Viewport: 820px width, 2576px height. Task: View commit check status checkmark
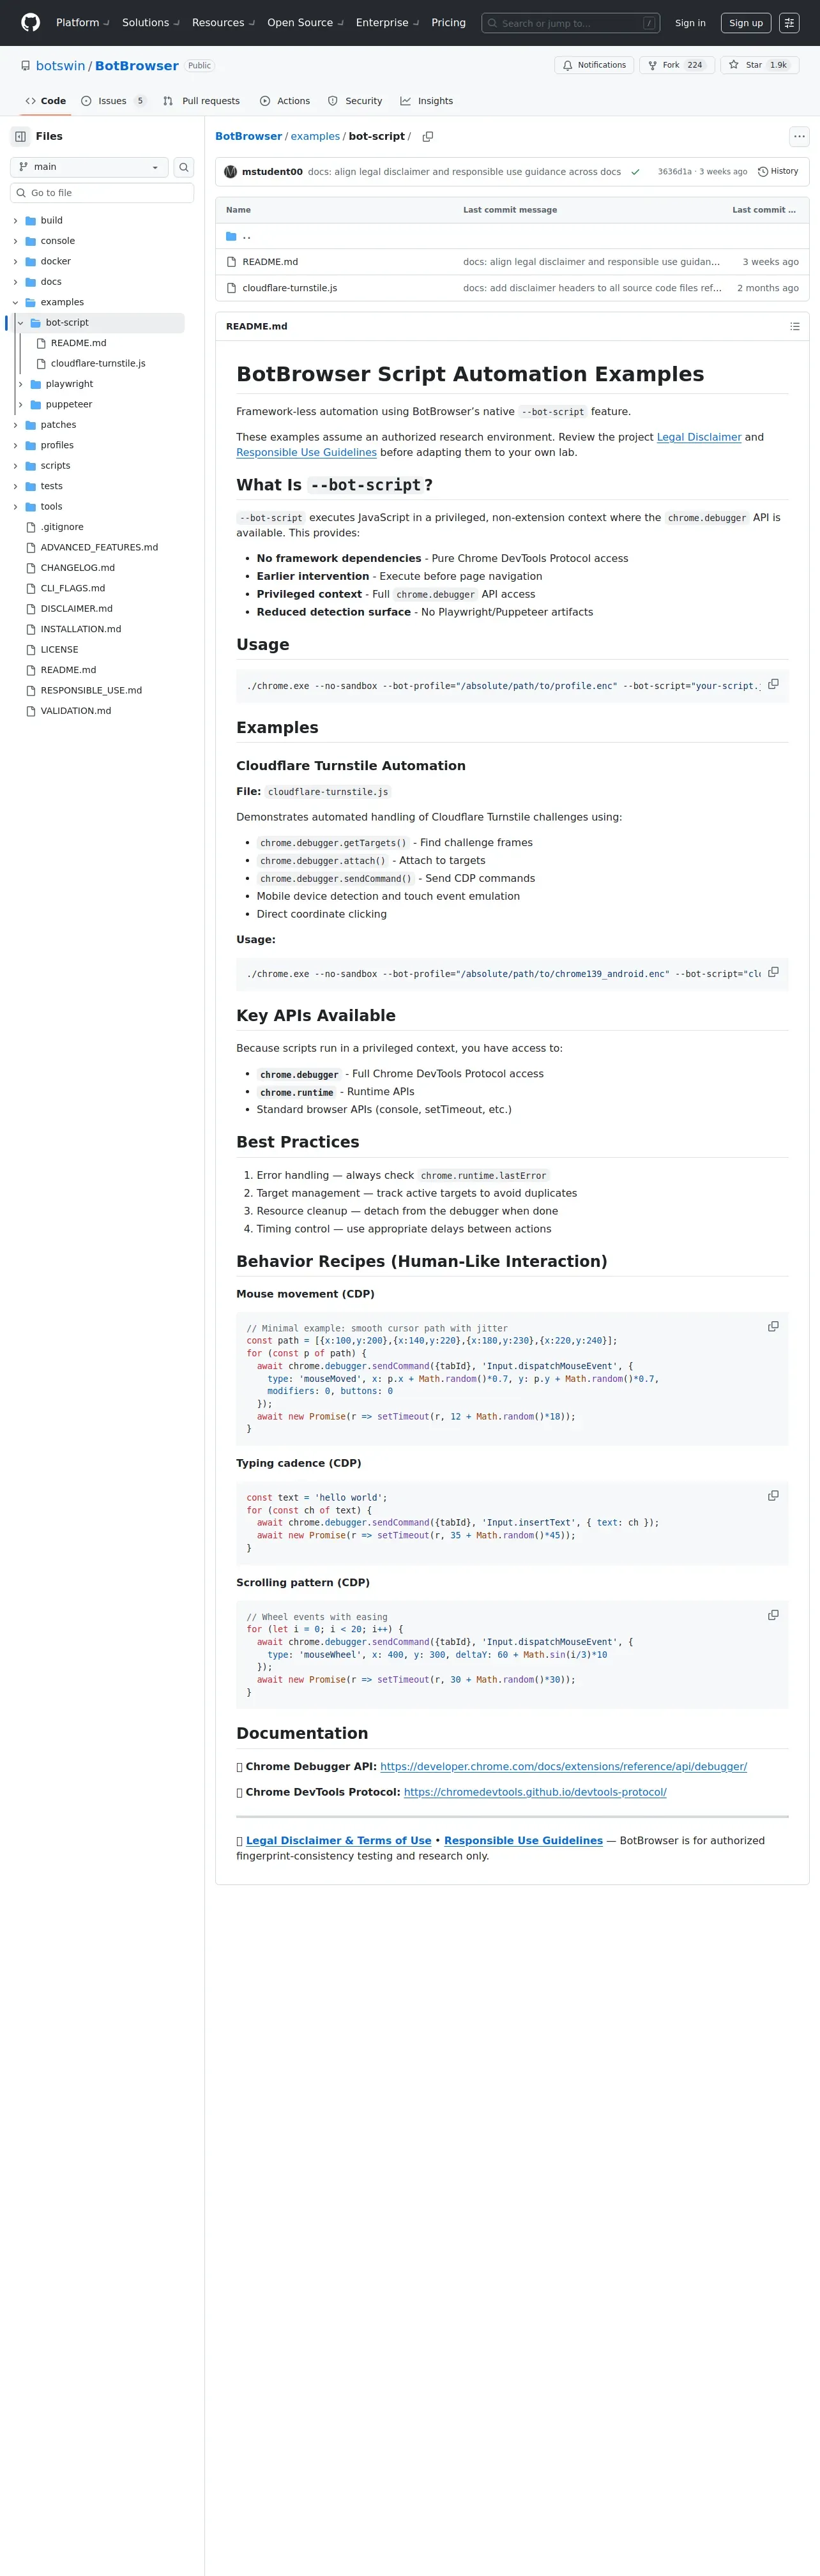635,172
